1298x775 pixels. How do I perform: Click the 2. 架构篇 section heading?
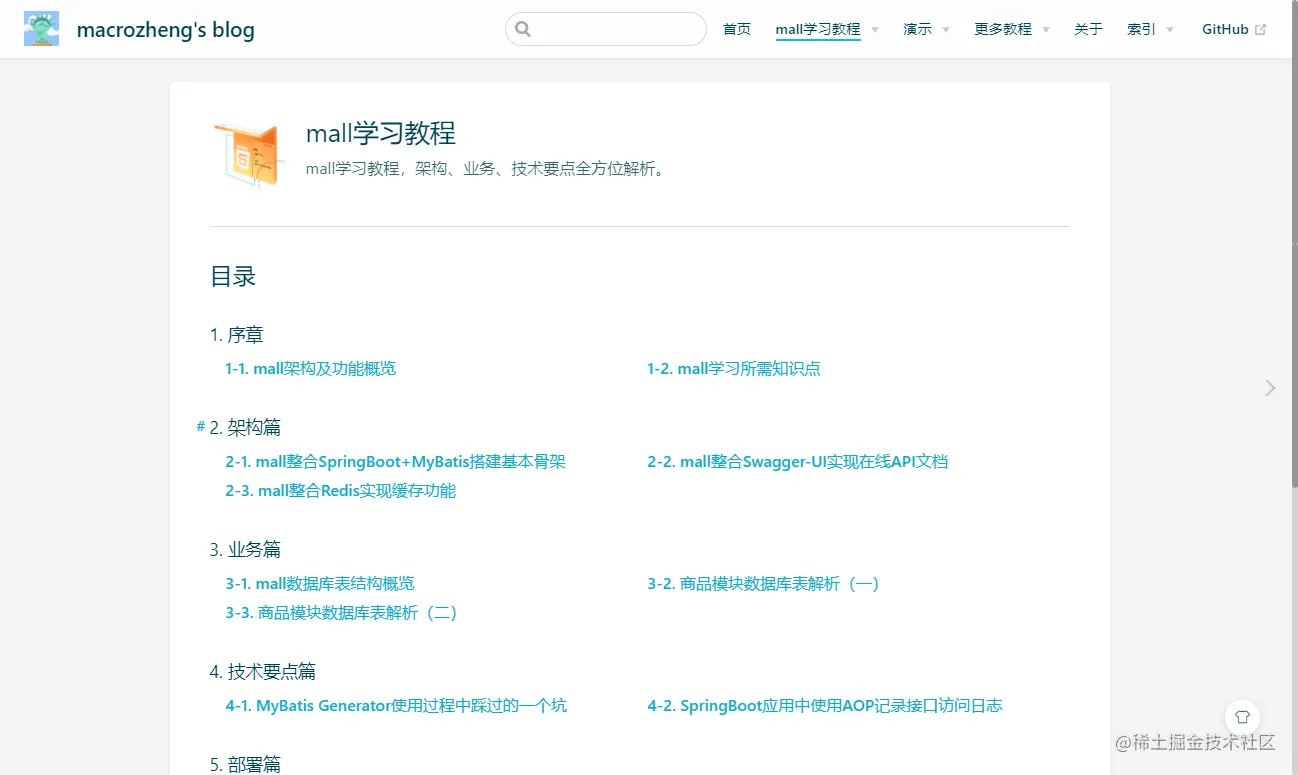click(x=245, y=427)
